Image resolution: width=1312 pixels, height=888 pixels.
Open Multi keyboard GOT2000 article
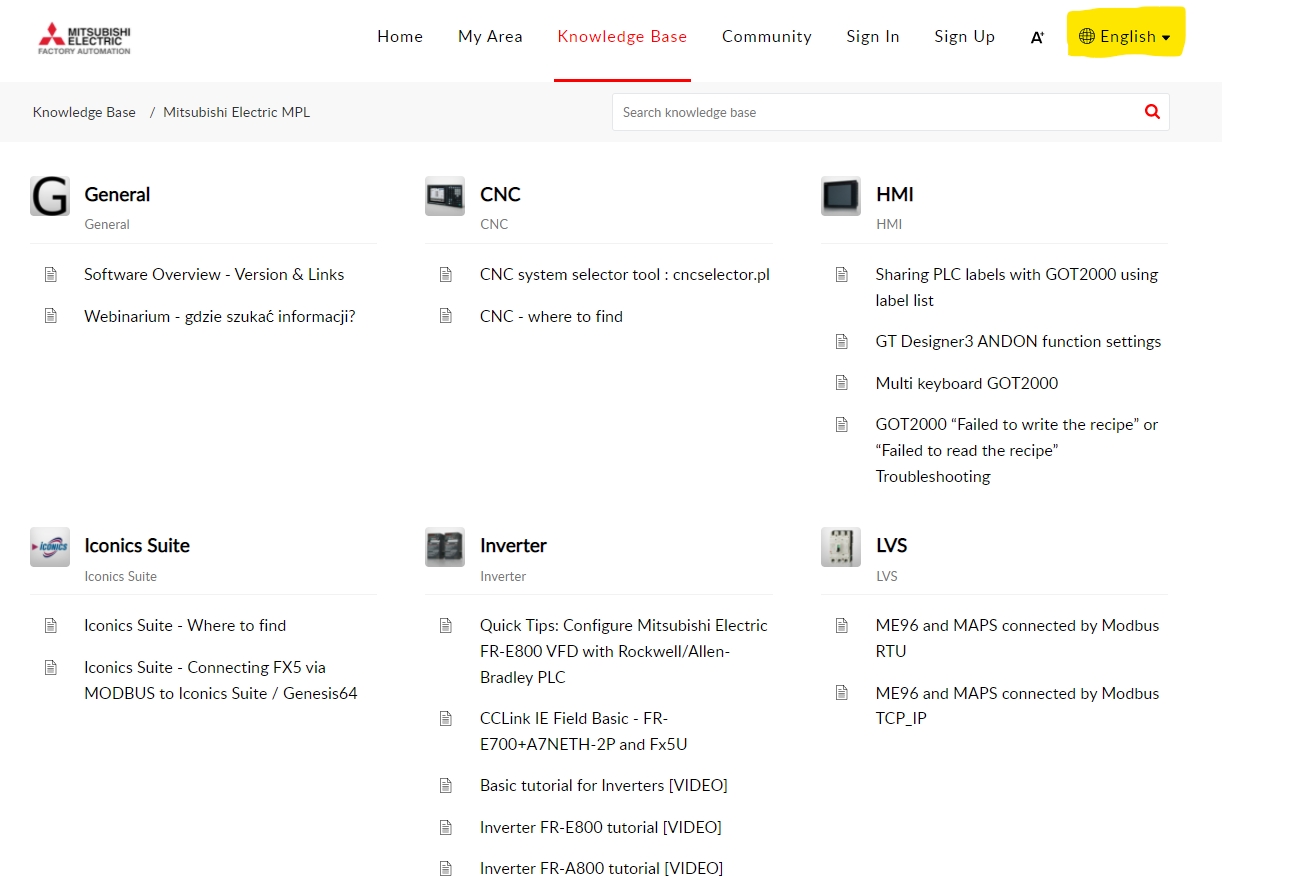(967, 383)
